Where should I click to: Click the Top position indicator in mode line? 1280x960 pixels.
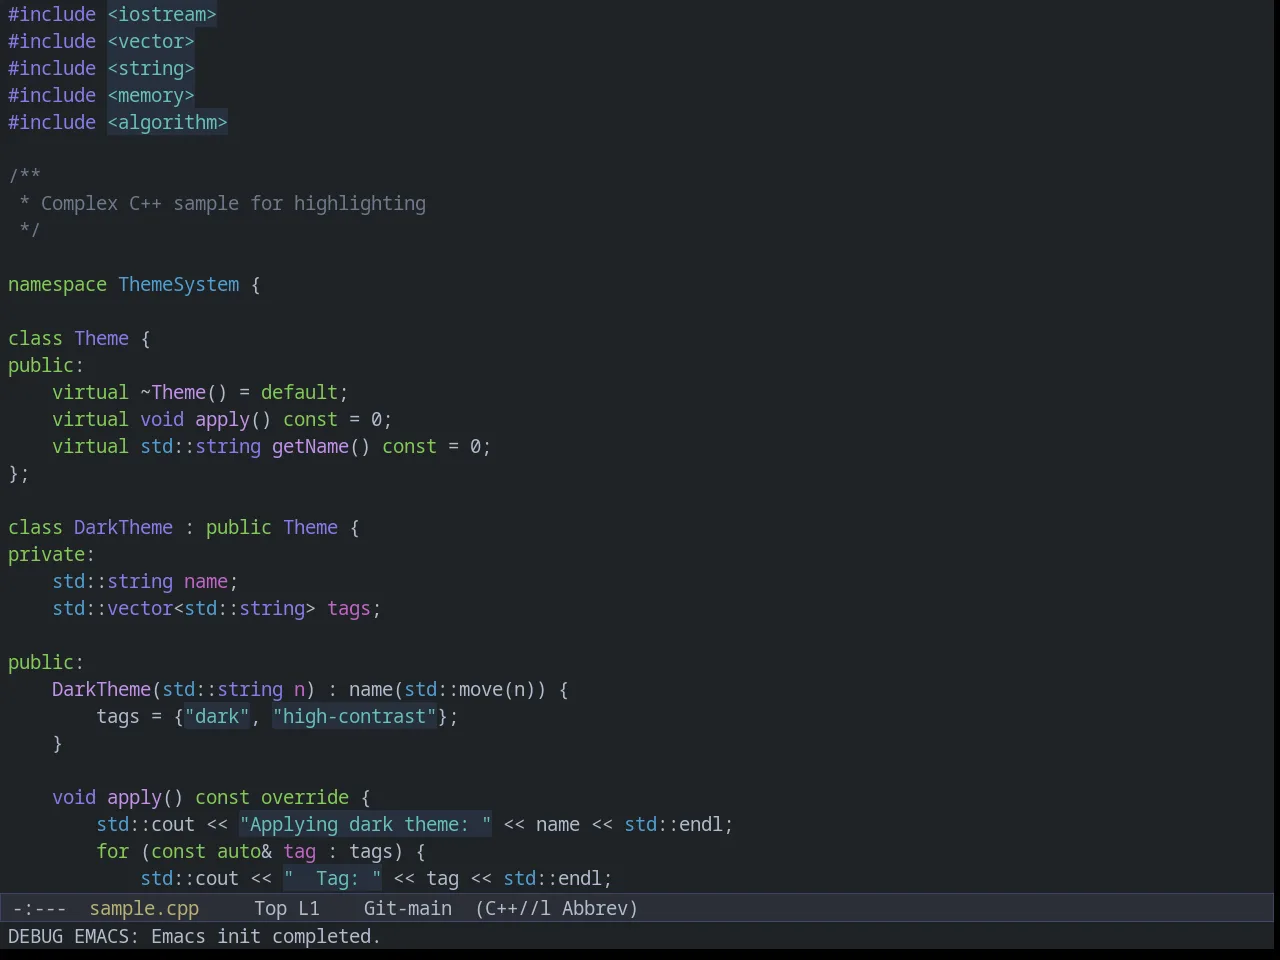pyautogui.click(x=270, y=908)
